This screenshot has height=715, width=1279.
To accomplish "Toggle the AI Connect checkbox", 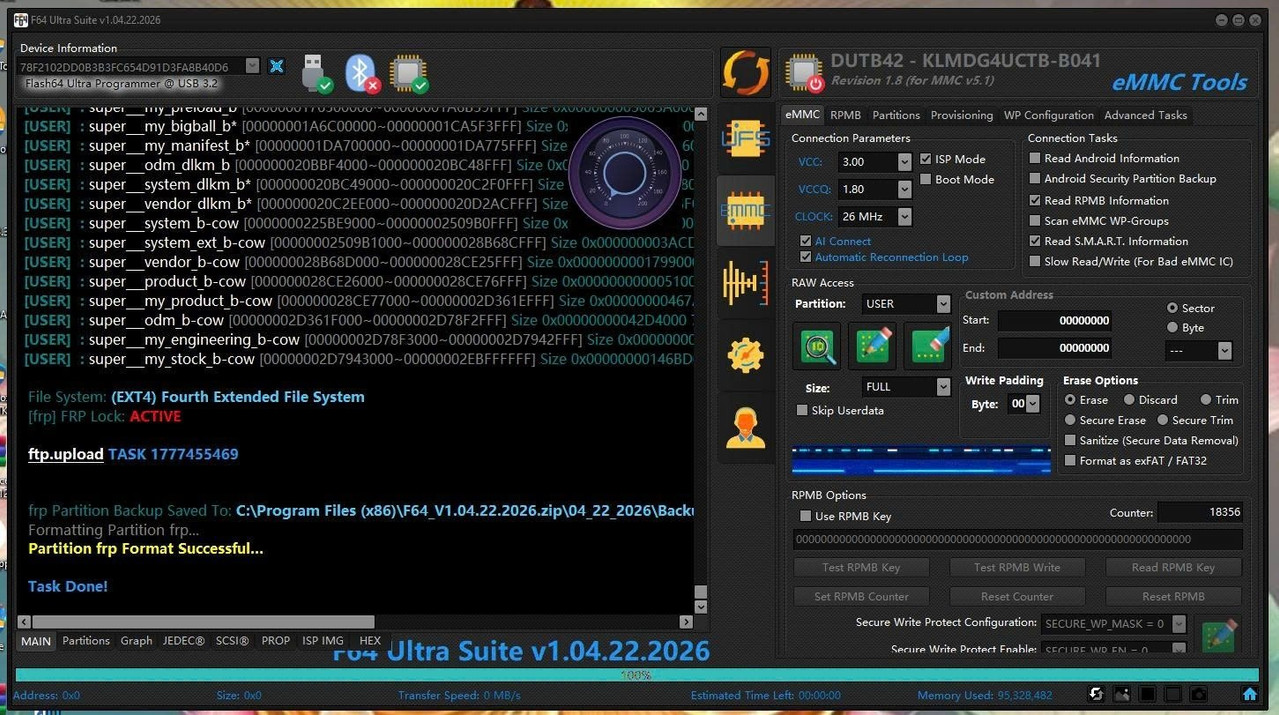I will click(806, 241).
